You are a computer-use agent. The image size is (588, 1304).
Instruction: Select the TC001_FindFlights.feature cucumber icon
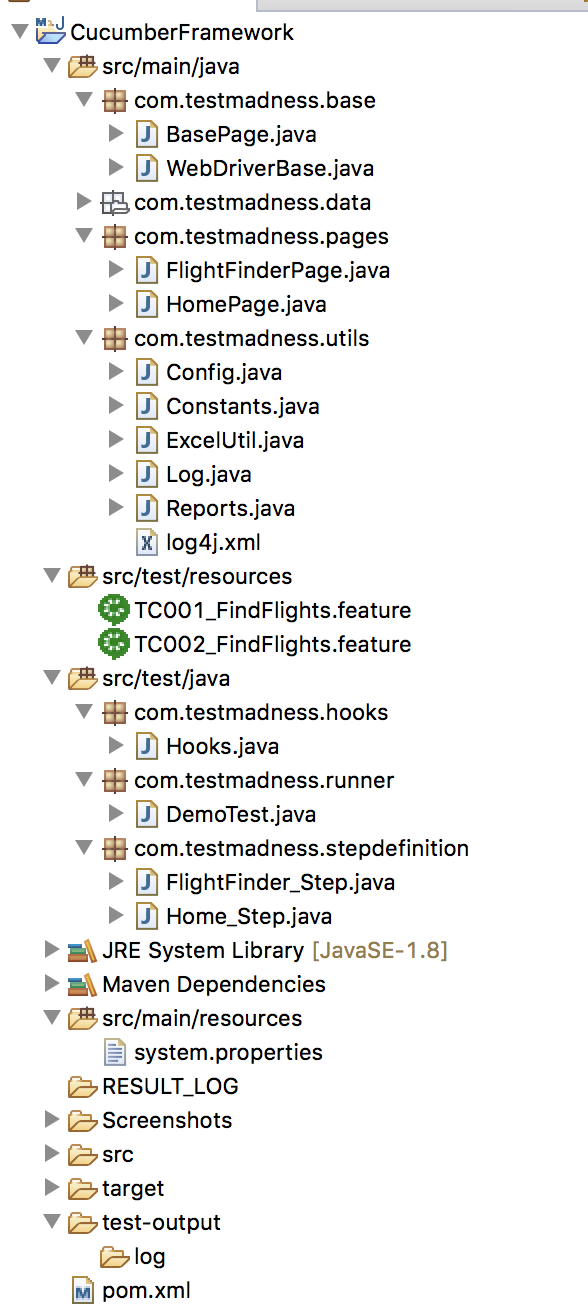pyautogui.click(x=114, y=610)
